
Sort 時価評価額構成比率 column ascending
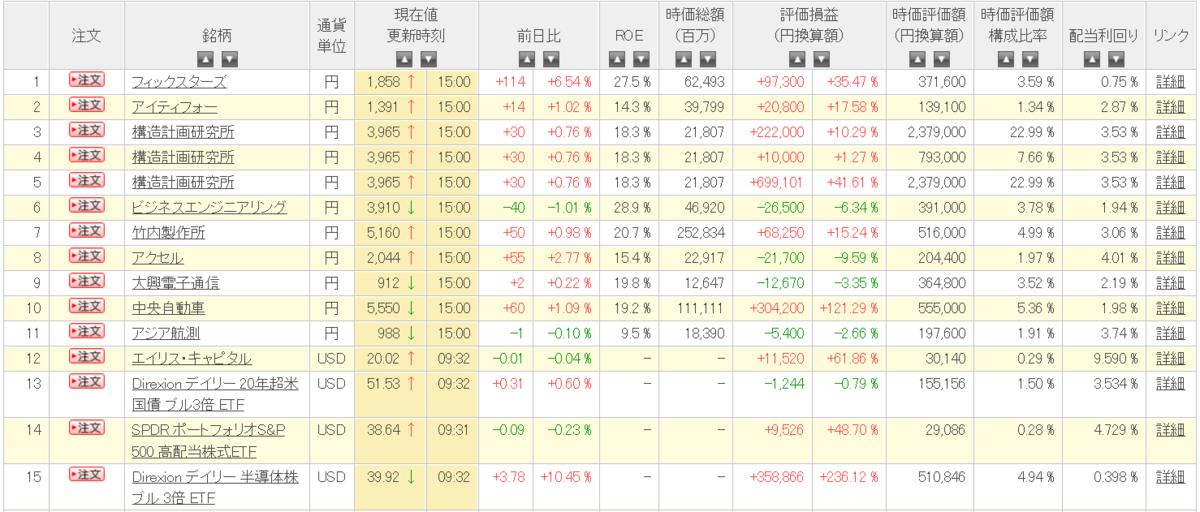(x=1005, y=59)
